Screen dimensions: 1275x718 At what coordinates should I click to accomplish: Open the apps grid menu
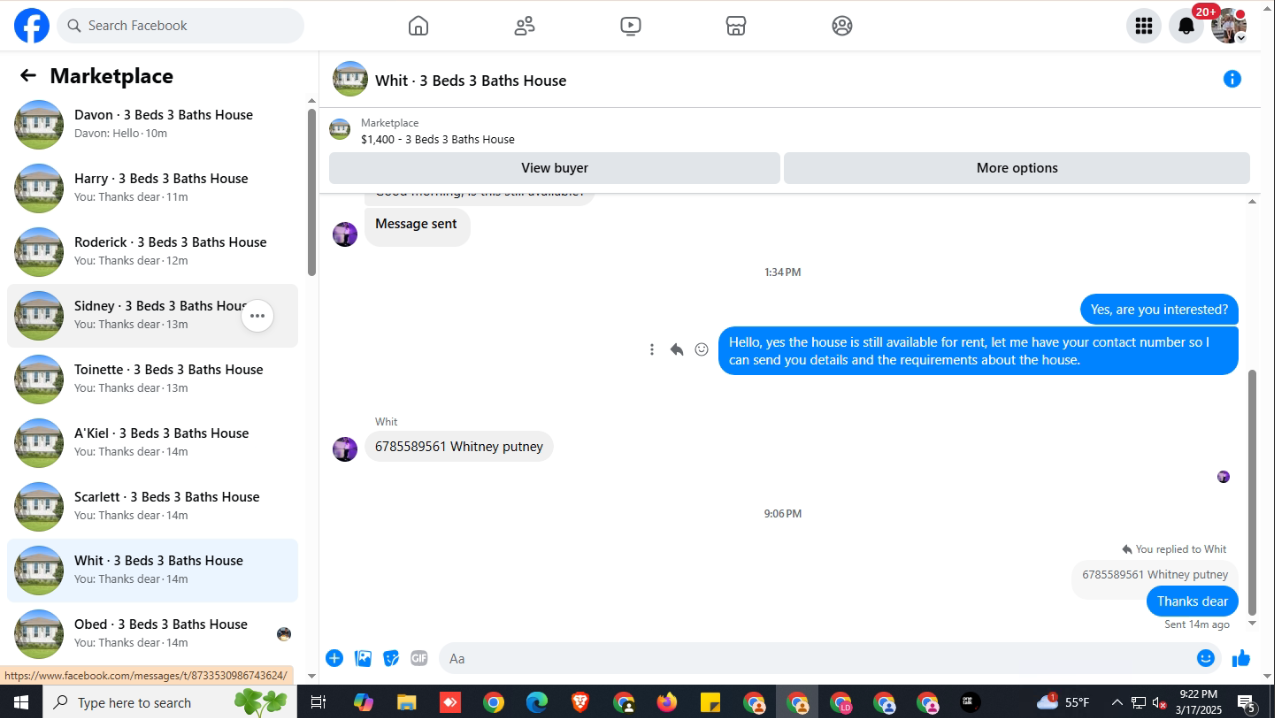pos(1144,26)
